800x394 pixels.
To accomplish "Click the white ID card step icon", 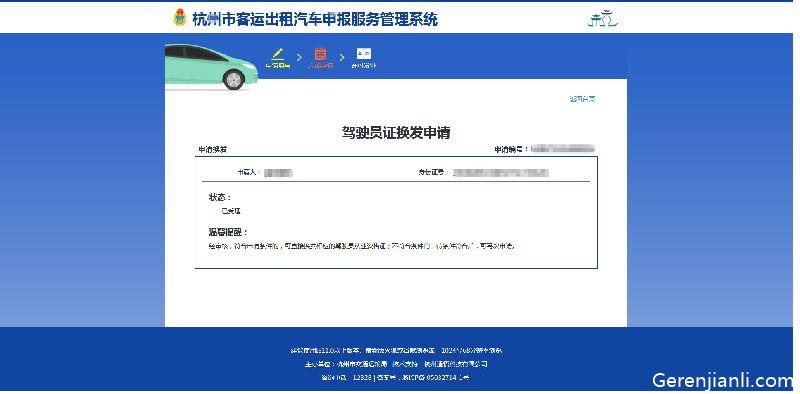I will tap(364, 54).
